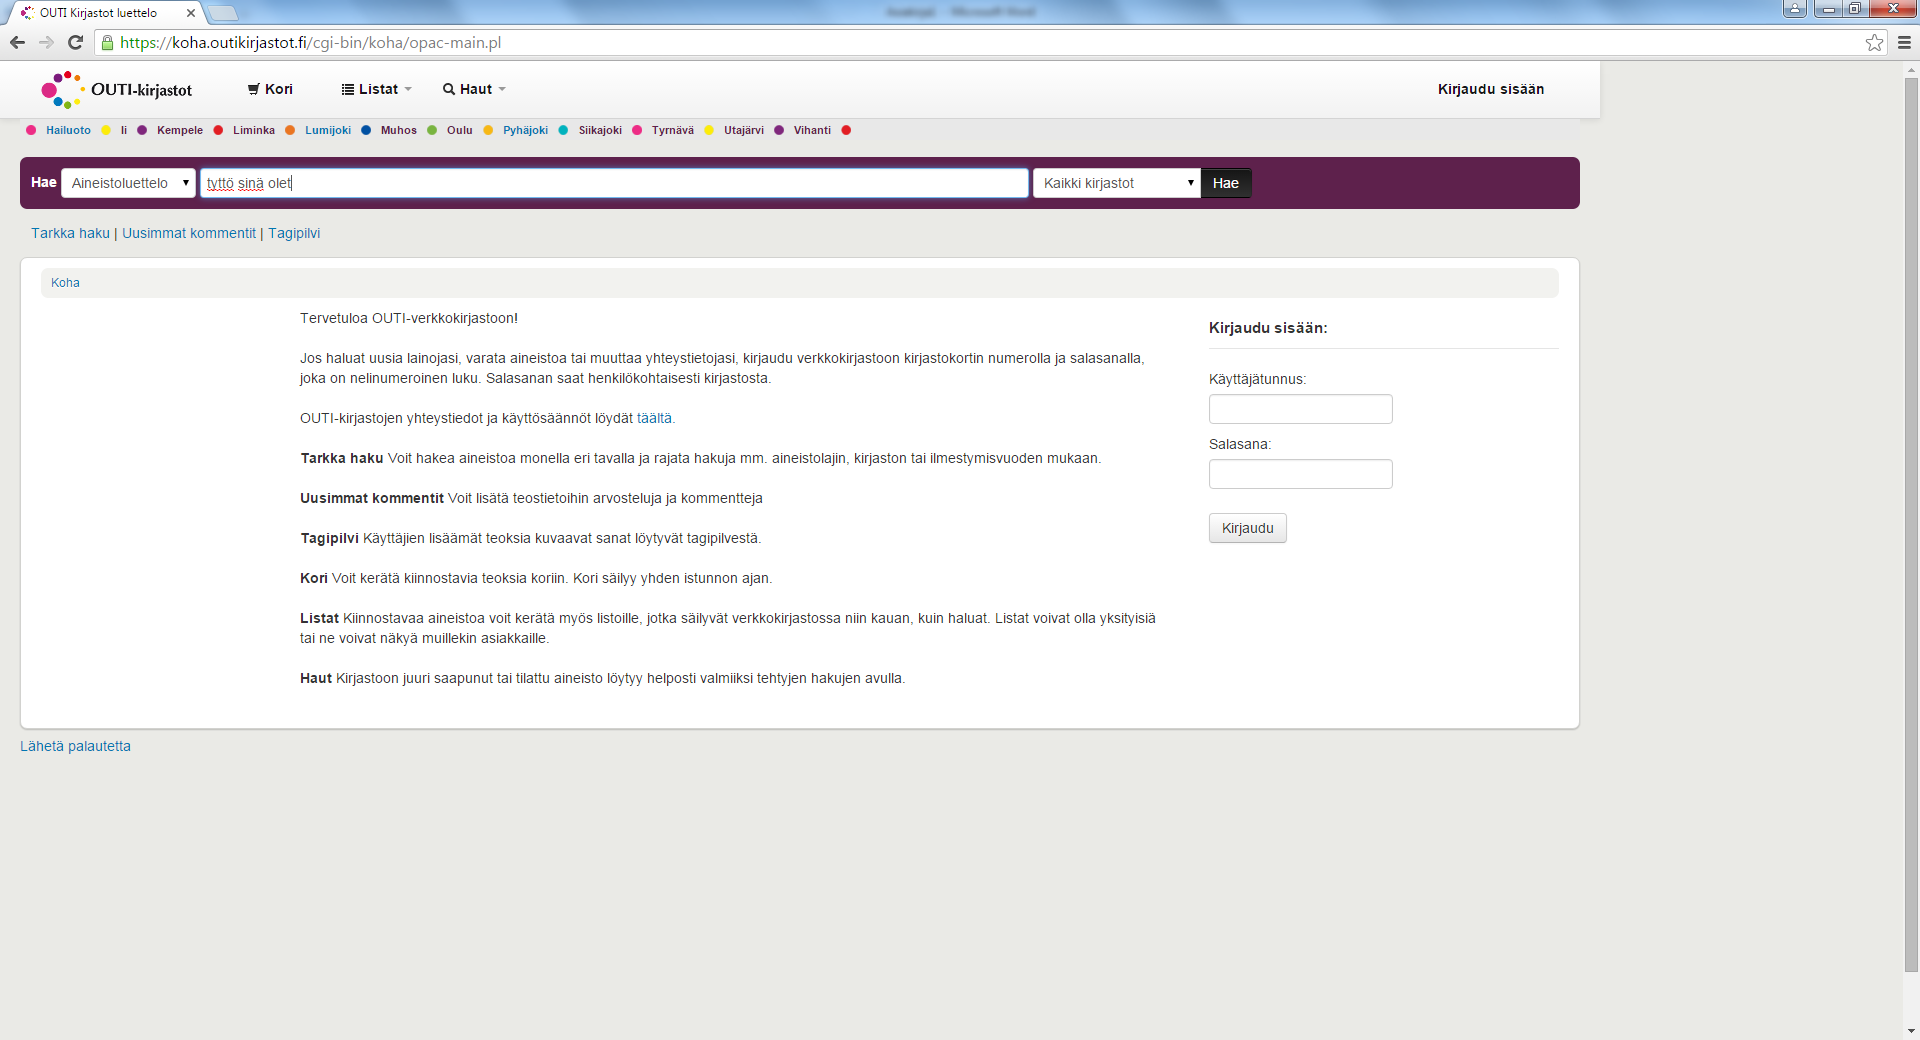Viewport: 1920px width, 1040px height.
Task: Reload the page with the refresh icon
Action: pos(75,42)
